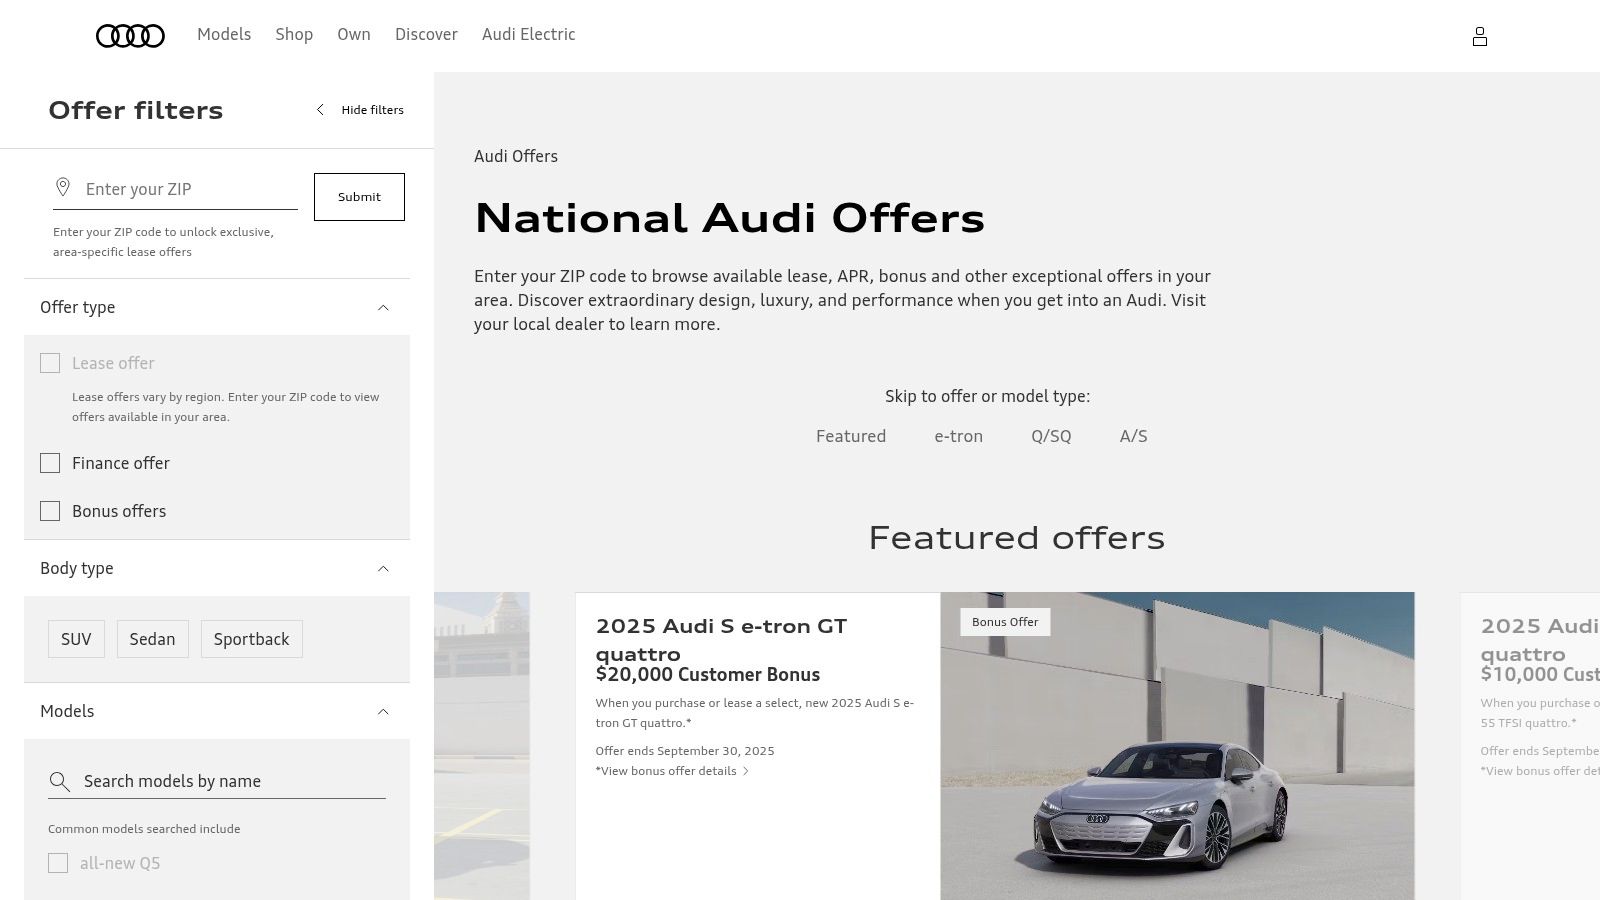This screenshot has height=900, width=1600.
Task: Click the $20,000 Customer Bonus text
Action: tap(708, 675)
